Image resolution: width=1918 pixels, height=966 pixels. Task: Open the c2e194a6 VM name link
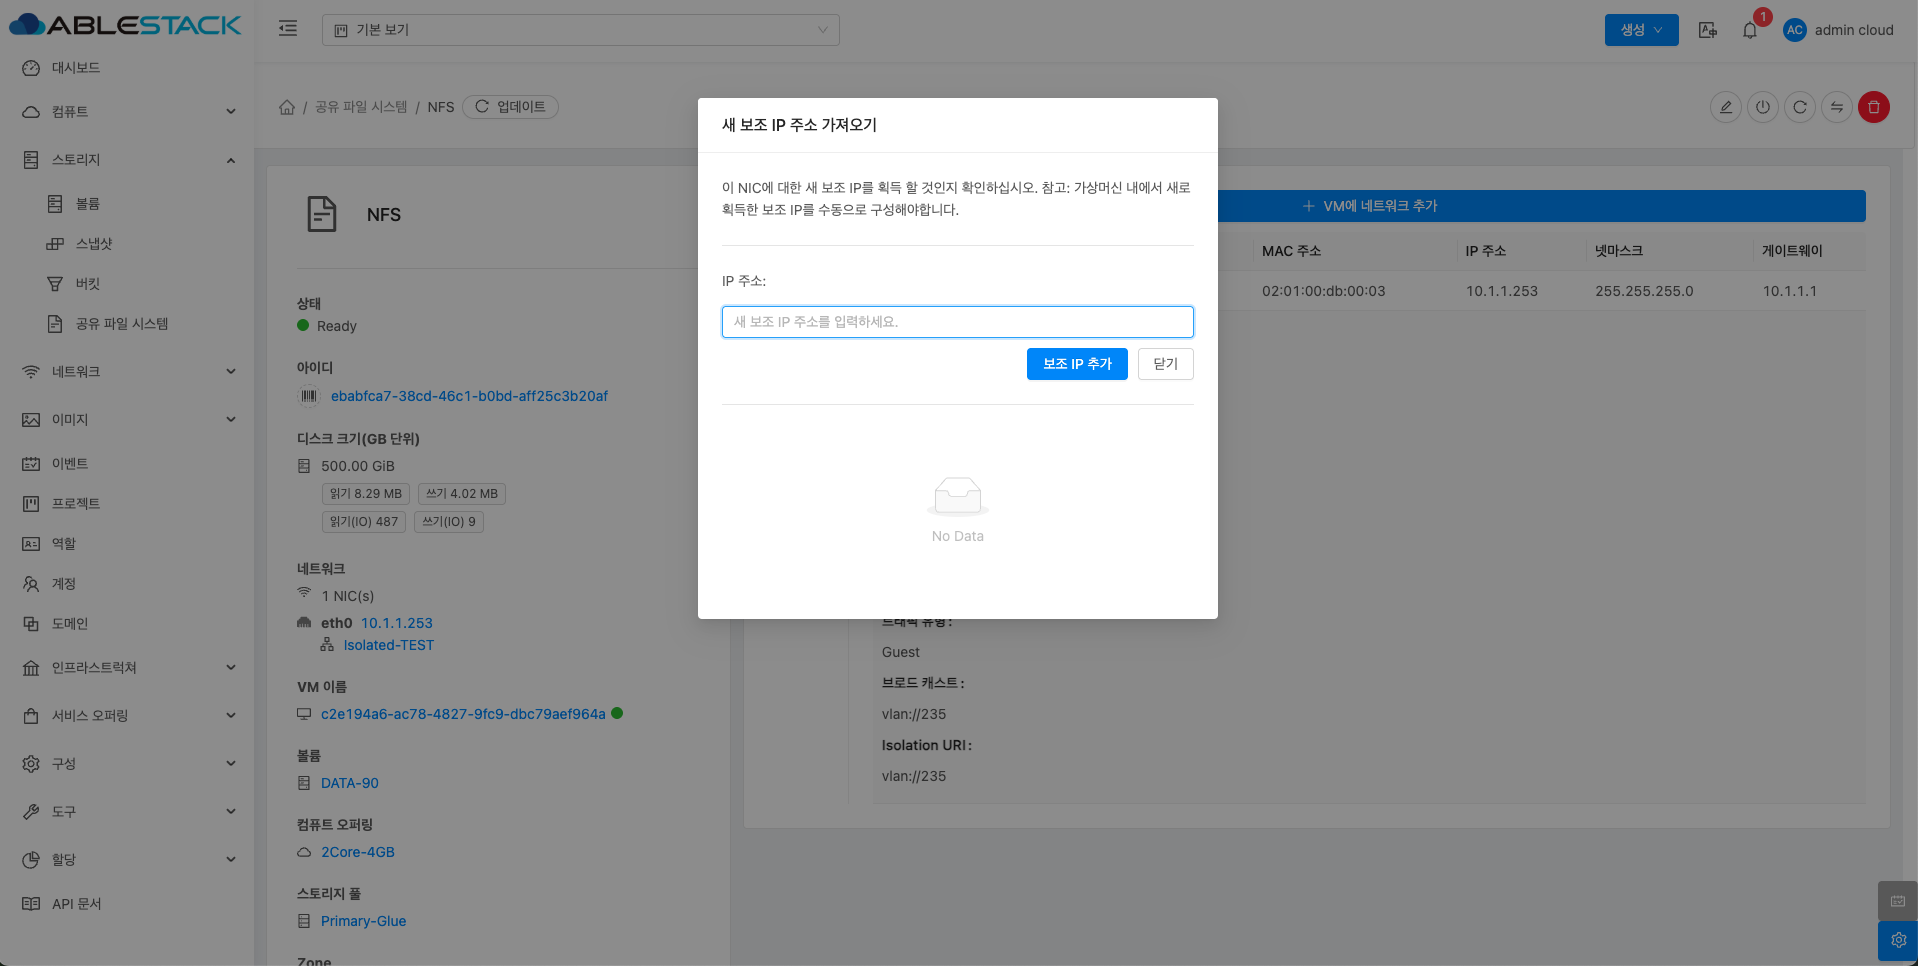click(463, 714)
